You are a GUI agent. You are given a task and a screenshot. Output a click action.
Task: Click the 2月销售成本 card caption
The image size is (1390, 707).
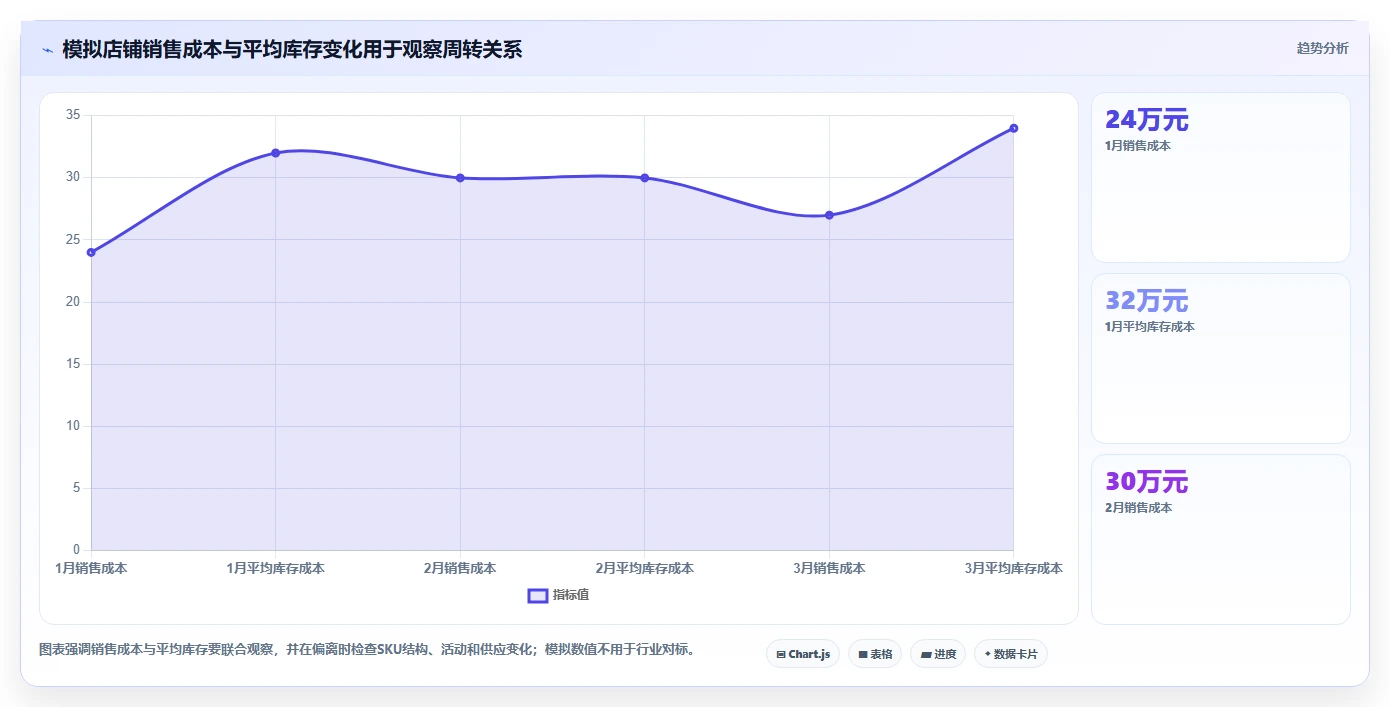click(x=1137, y=508)
